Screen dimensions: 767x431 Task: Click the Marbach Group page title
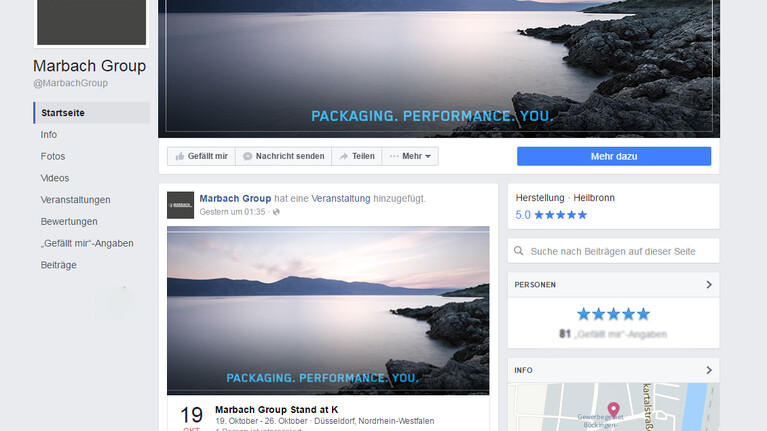click(90, 66)
